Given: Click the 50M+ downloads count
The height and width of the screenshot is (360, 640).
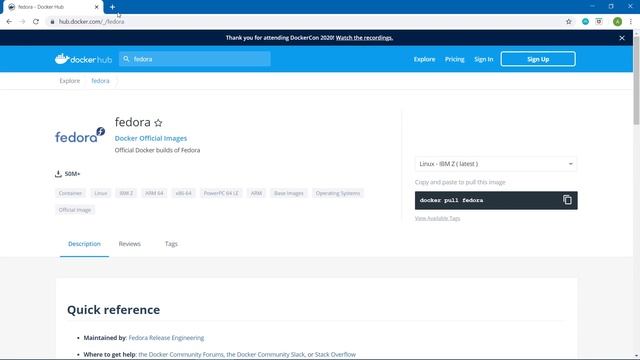Looking at the screenshot, I should pos(72,174).
